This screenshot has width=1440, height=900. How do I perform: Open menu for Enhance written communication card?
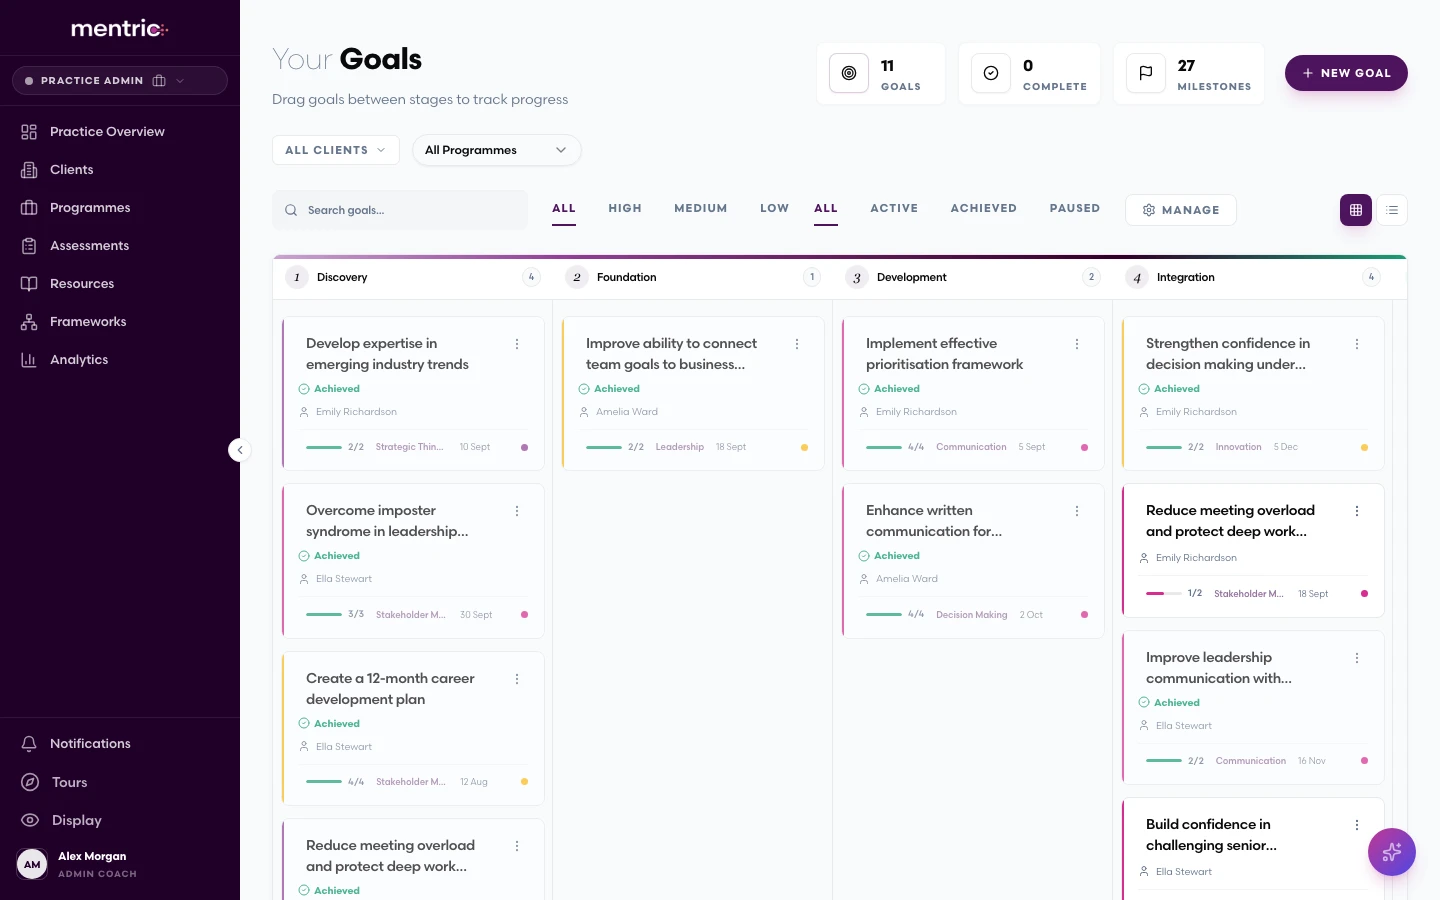pos(1077,511)
